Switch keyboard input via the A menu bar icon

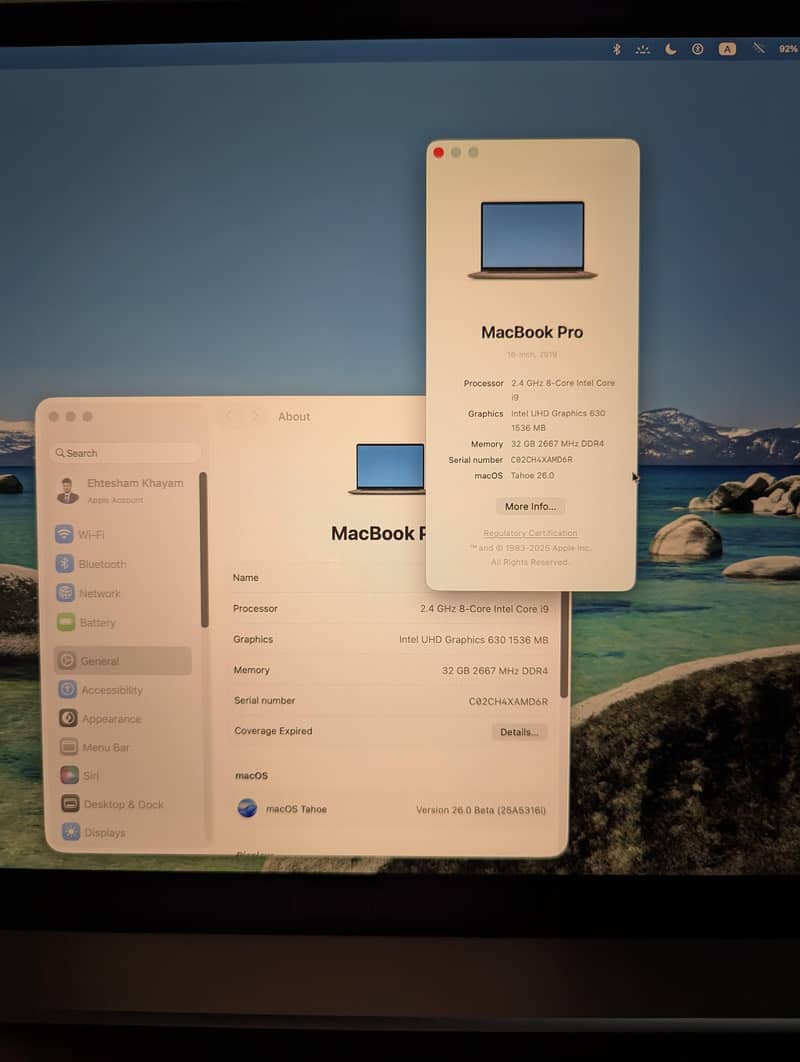click(x=727, y=48)
